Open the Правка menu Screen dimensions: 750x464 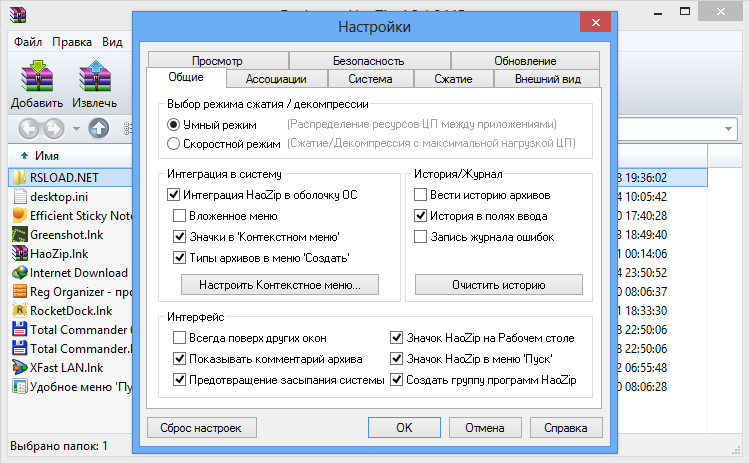(72, 42)
